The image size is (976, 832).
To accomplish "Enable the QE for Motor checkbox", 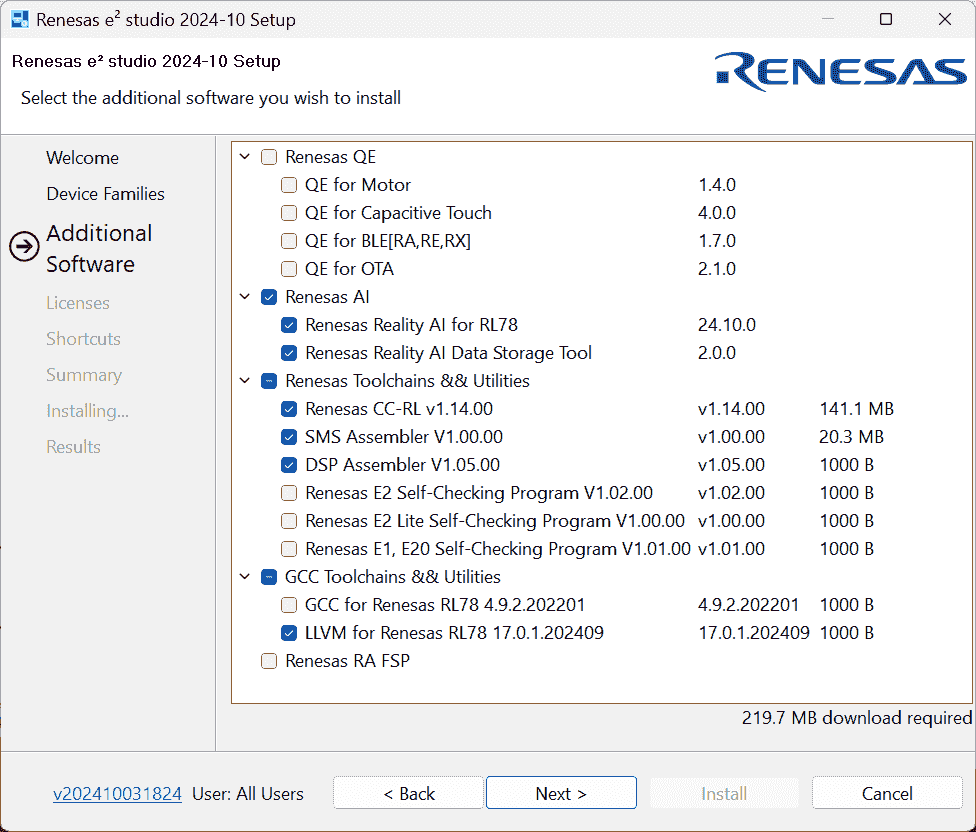I will point(289,185).
